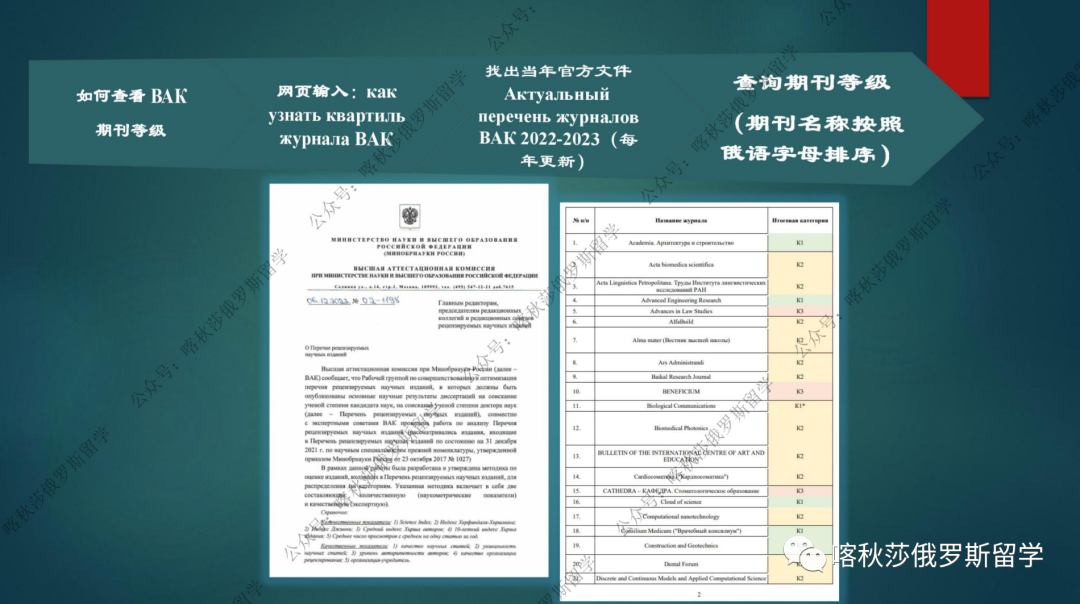Image resolution: width=1080 pixels, height=604 pixels.
Task: Select 'Dental Forum' journal row
Action: point(699,563)
